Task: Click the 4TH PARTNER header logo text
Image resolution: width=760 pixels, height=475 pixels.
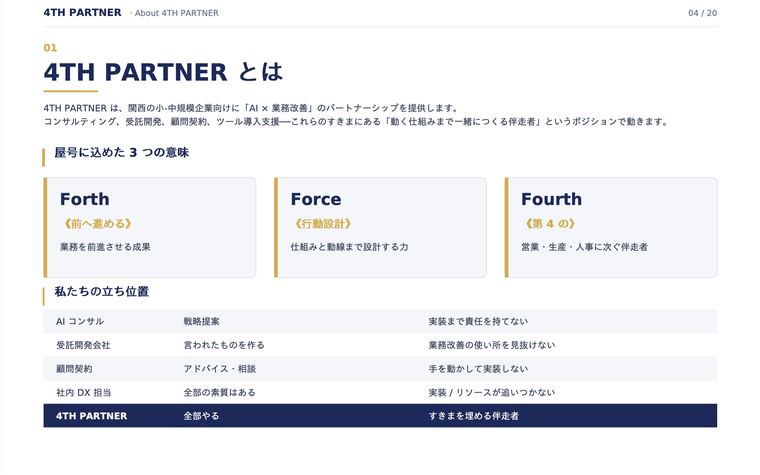Action: click(x=82, y=13)
